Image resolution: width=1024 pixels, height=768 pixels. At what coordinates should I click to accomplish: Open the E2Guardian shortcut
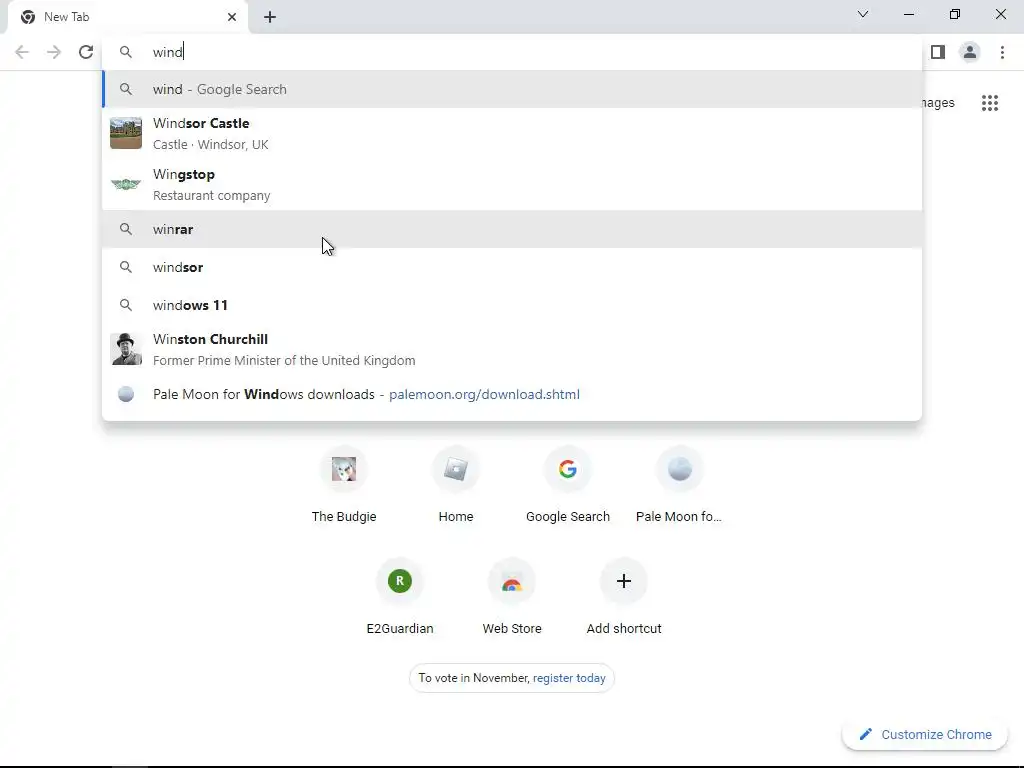[x=400, y=597]
